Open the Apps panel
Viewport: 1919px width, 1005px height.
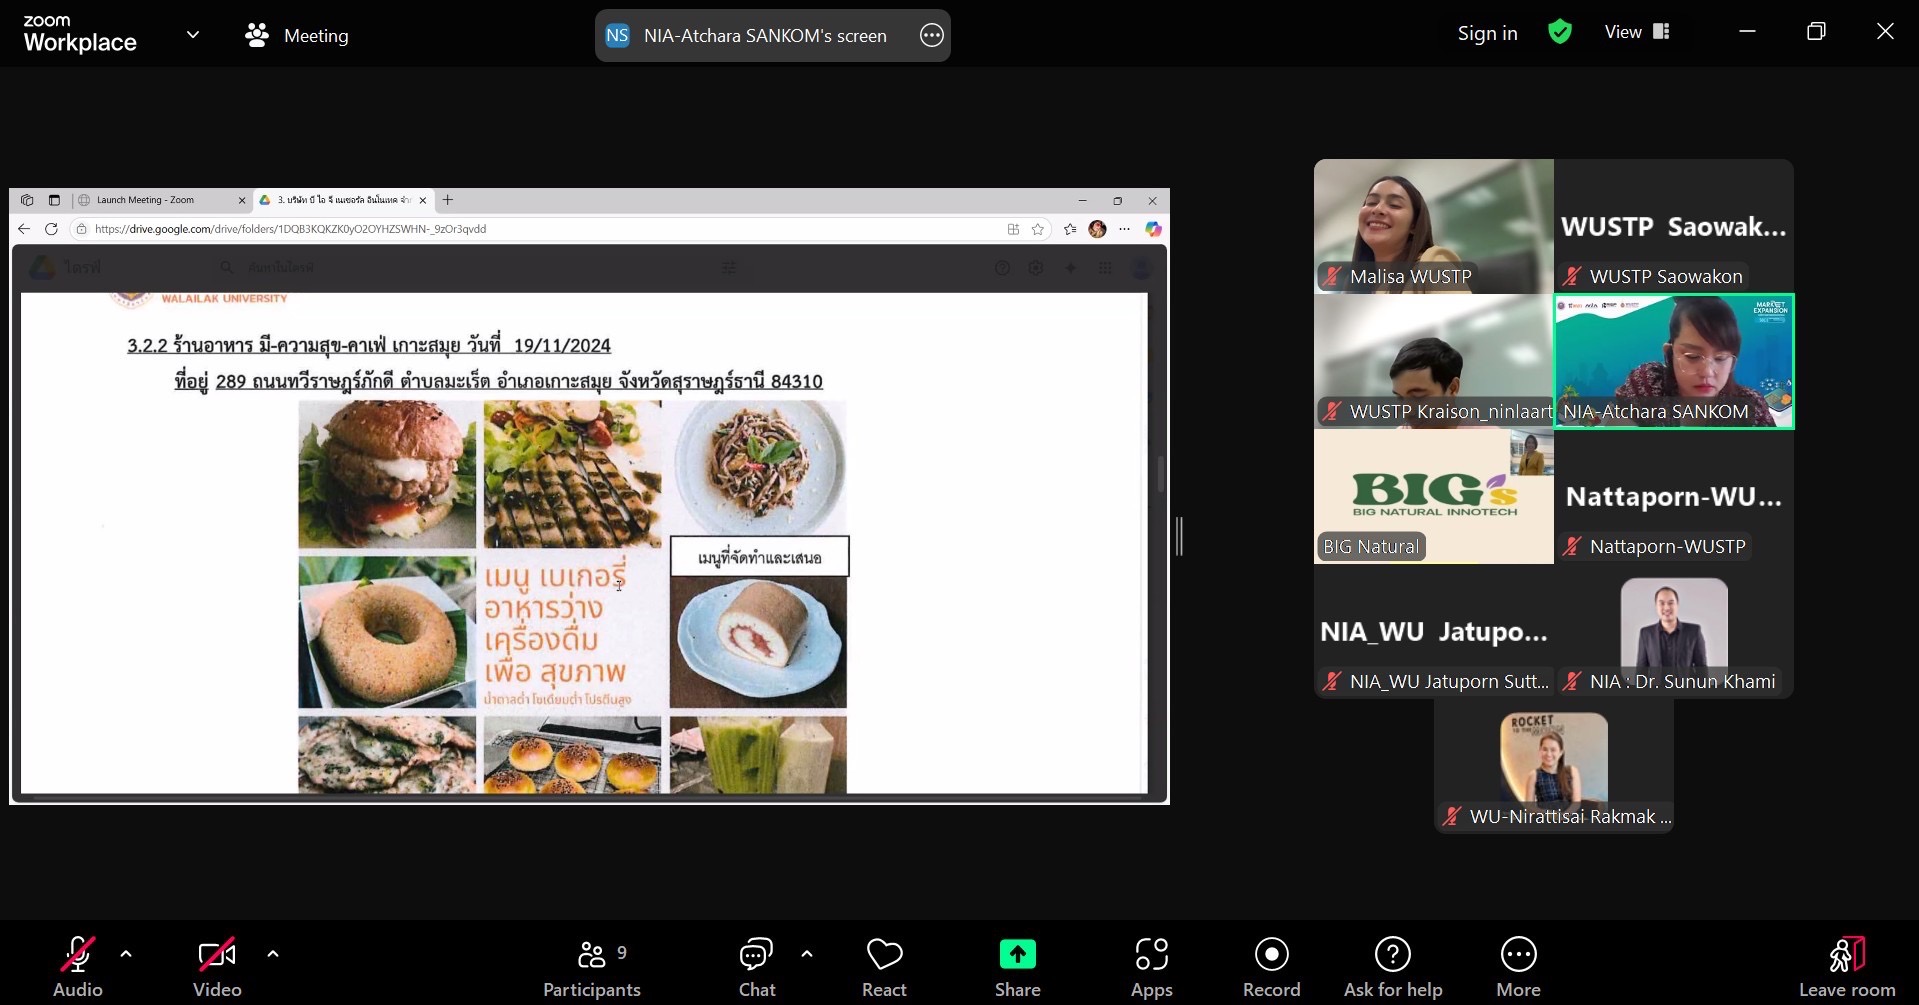1151,967
